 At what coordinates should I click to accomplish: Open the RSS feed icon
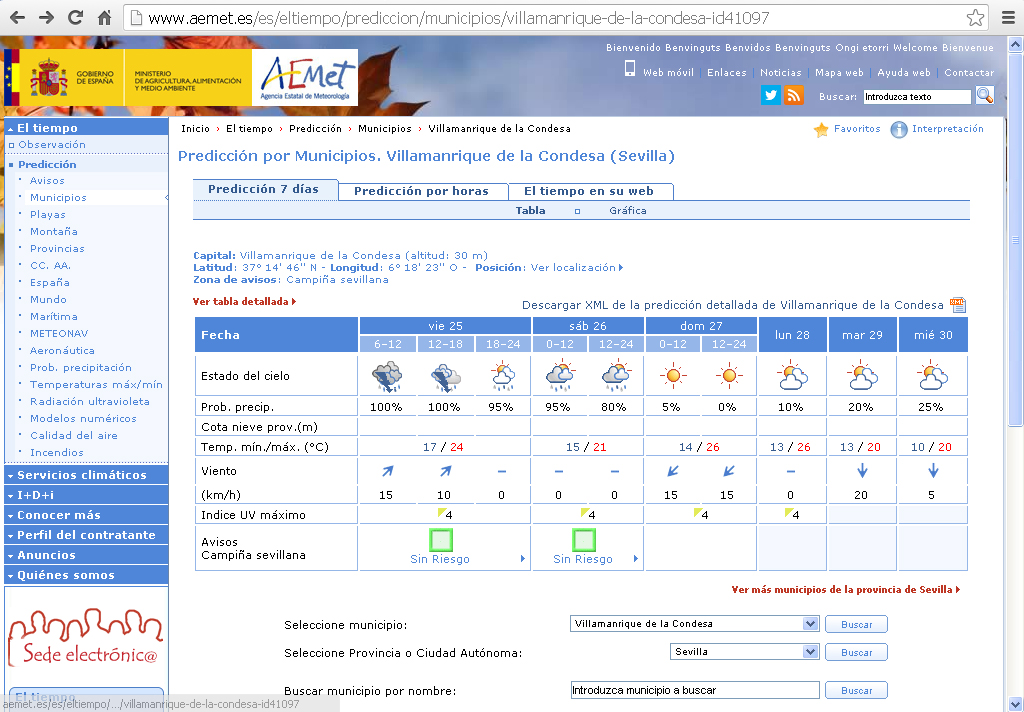point(794,96)
